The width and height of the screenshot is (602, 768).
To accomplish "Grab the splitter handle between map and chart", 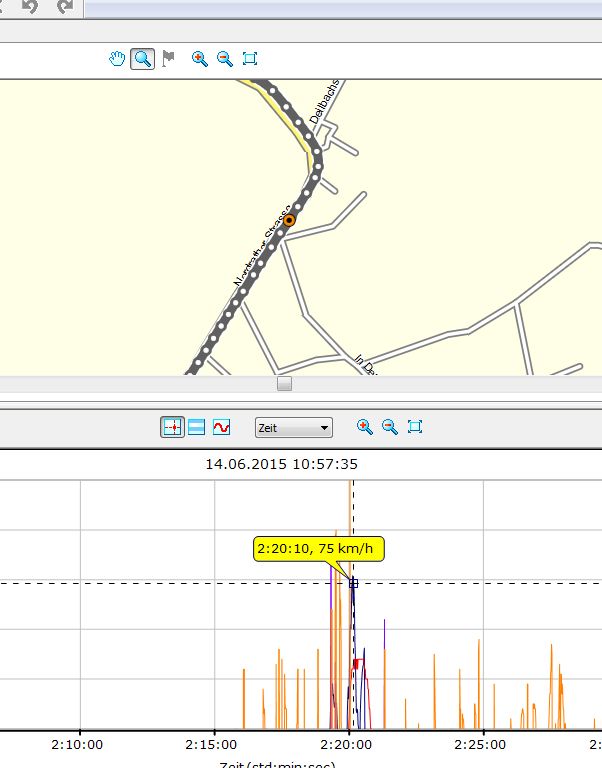I will 285,383.
